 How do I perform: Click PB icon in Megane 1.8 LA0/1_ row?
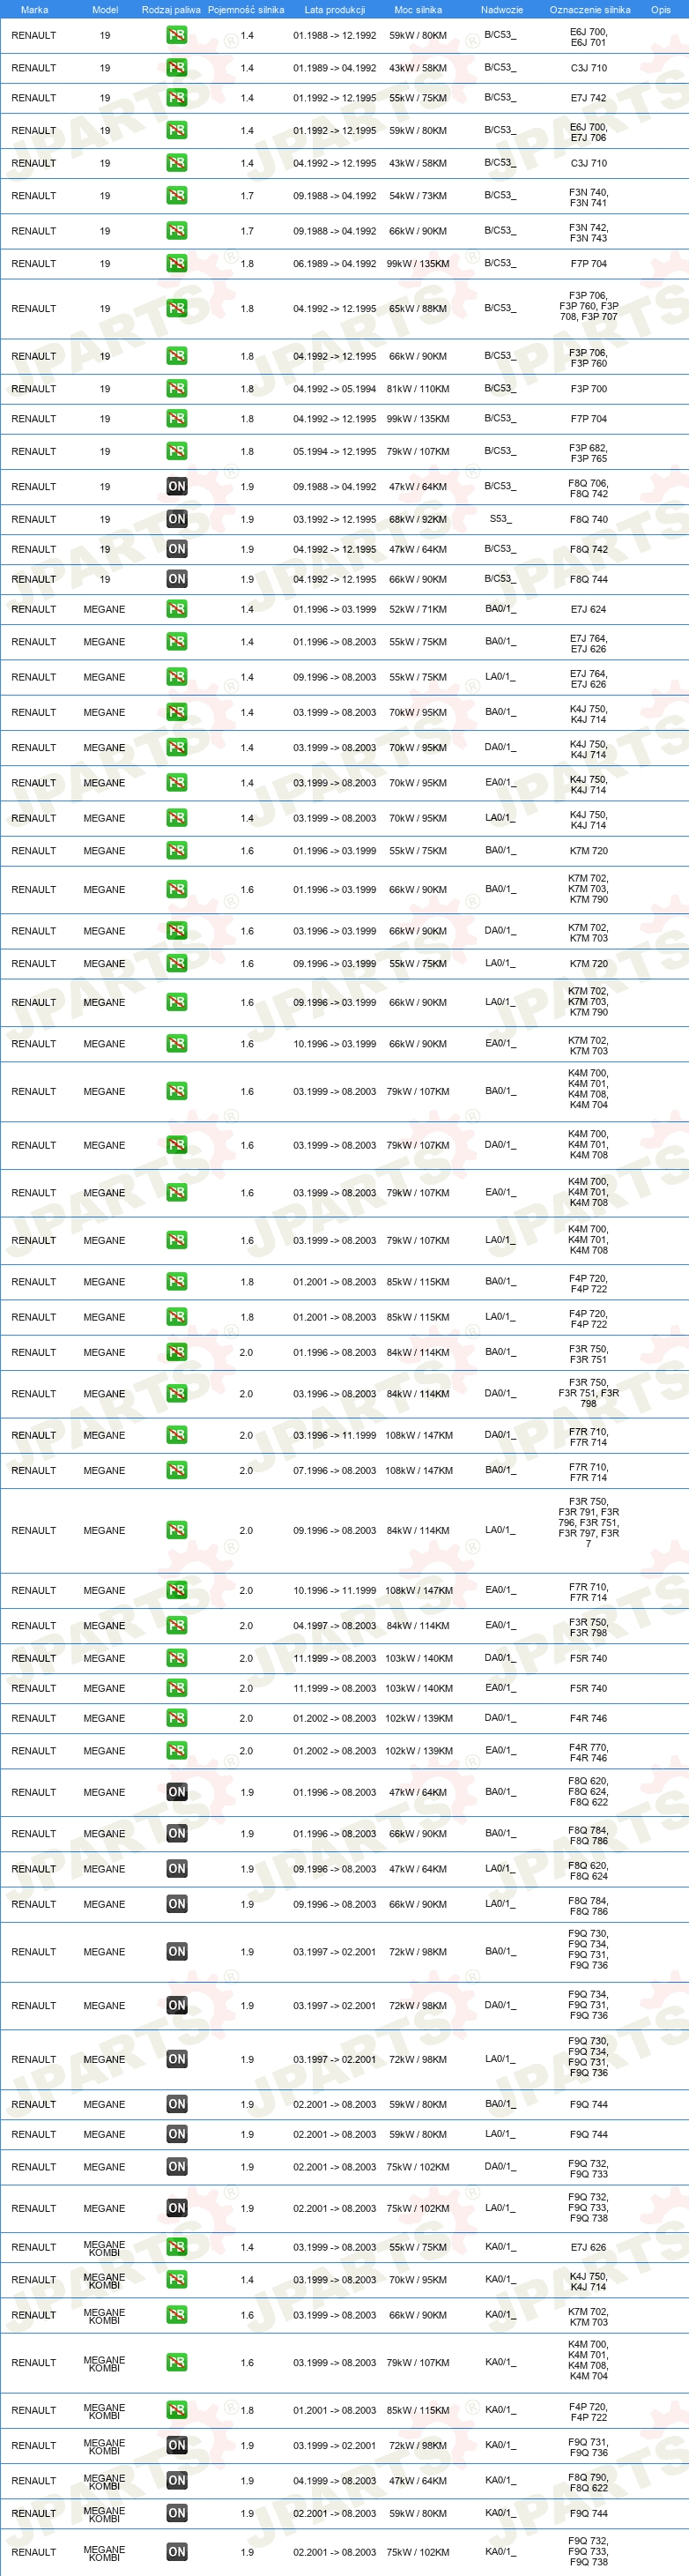(x=177, y=1317)
